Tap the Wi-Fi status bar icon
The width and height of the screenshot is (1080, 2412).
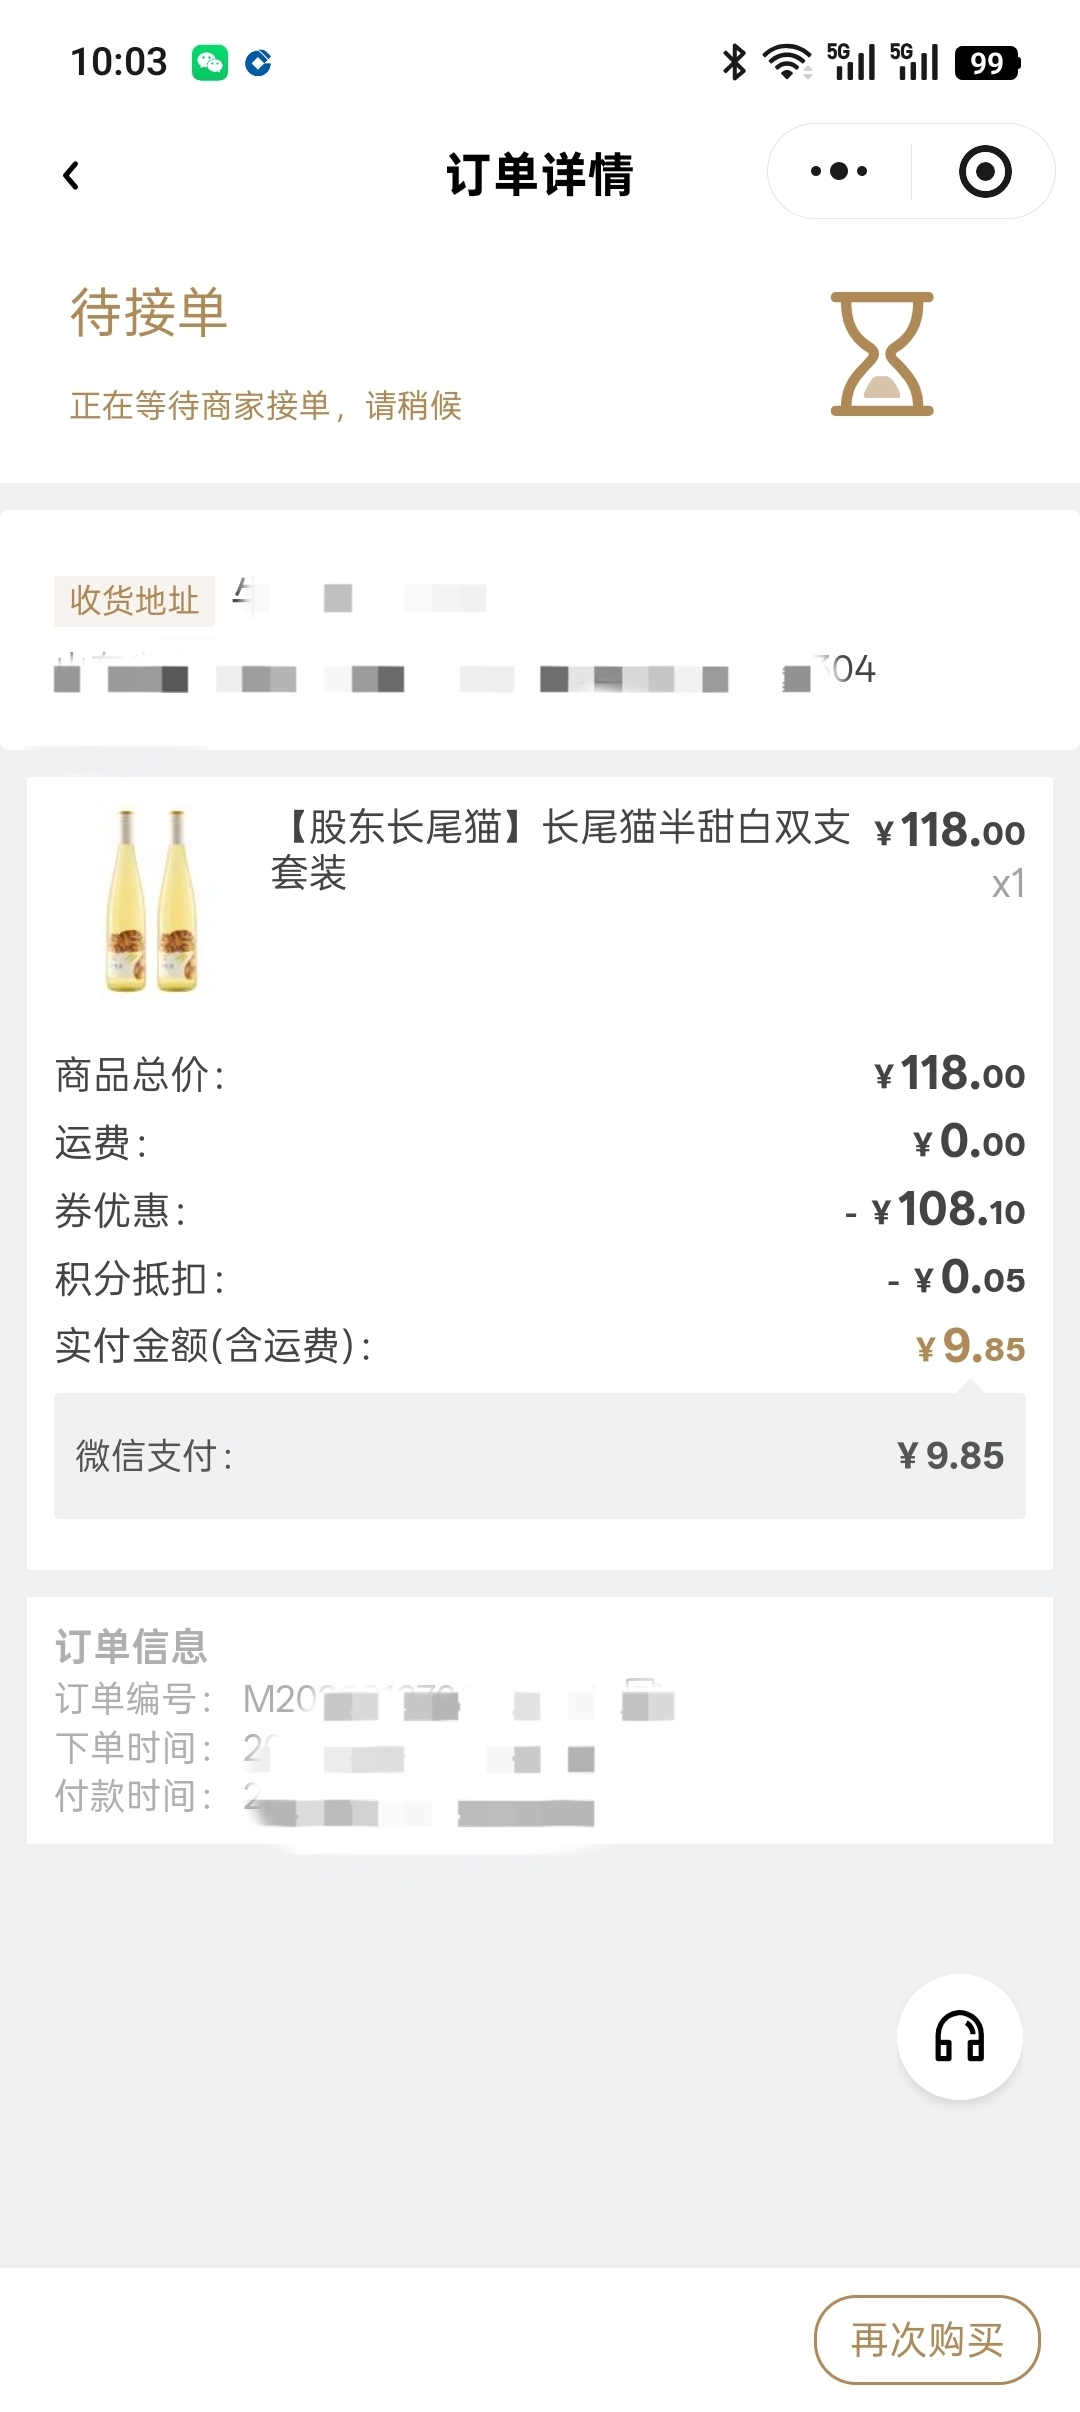[787, 62]
